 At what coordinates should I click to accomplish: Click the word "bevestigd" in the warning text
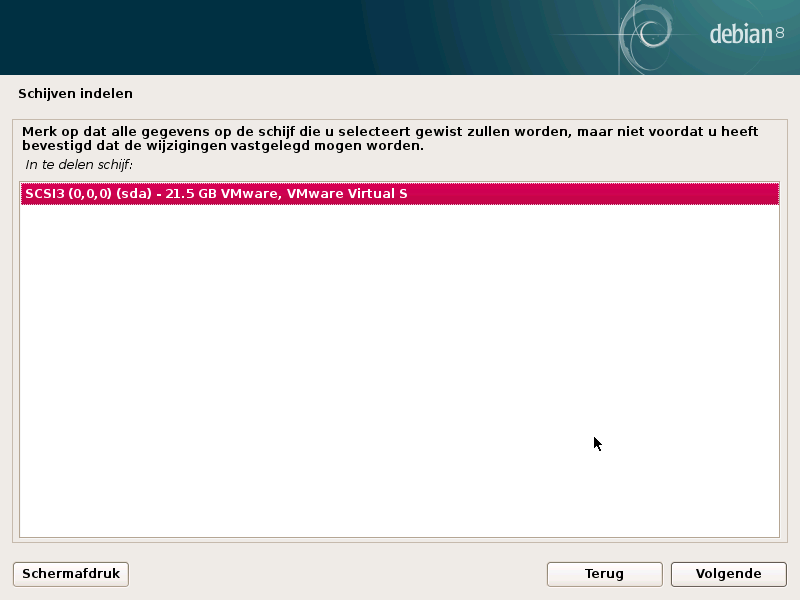coord(55,146)
